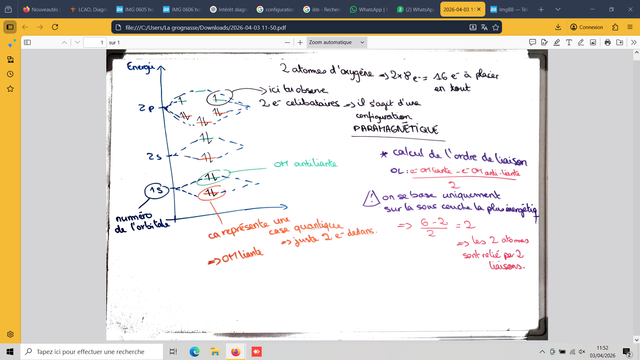Screen dimensions: 640x360
Task: Click the muted volume tray icon
Action: (582, 351)
